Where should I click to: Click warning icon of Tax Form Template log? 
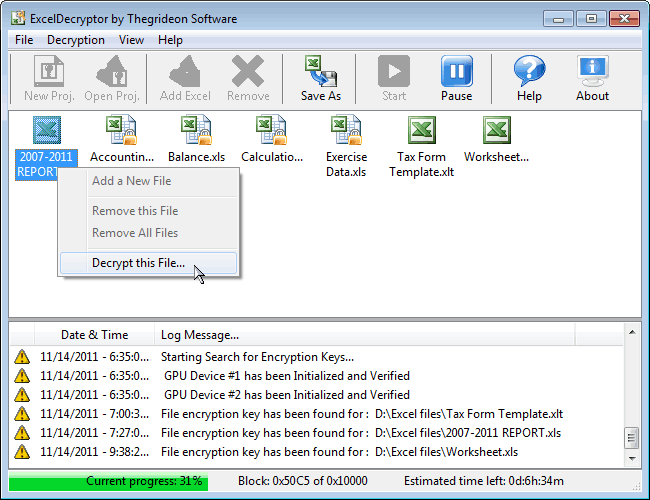[x=22, y=414]
